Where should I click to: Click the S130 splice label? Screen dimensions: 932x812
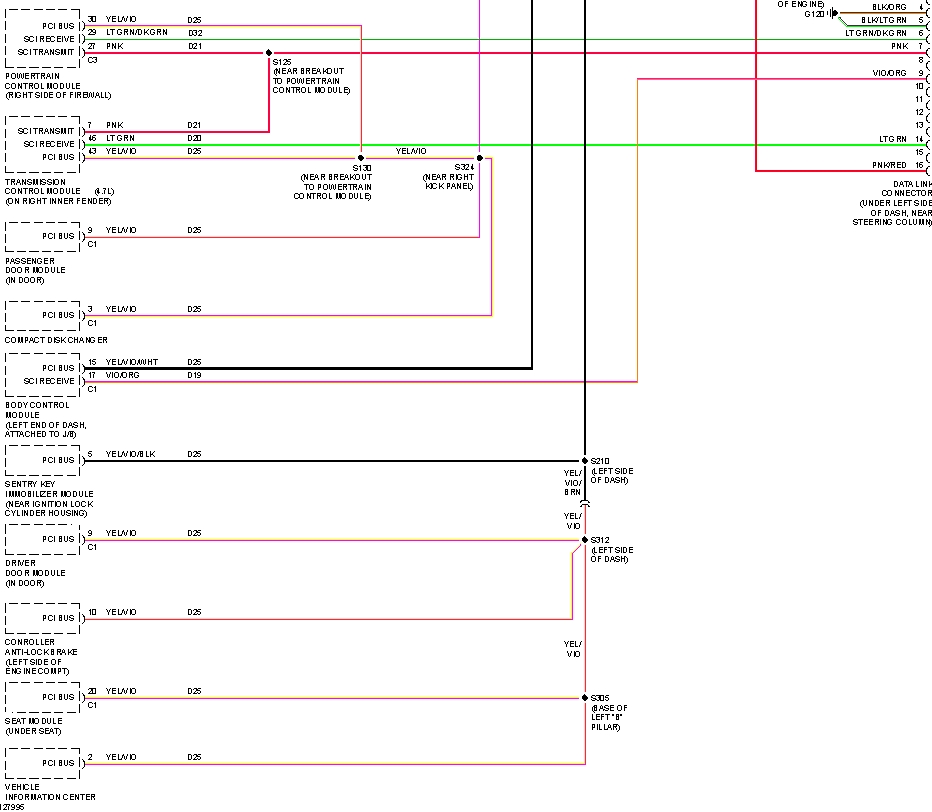(x=362, y=168)
